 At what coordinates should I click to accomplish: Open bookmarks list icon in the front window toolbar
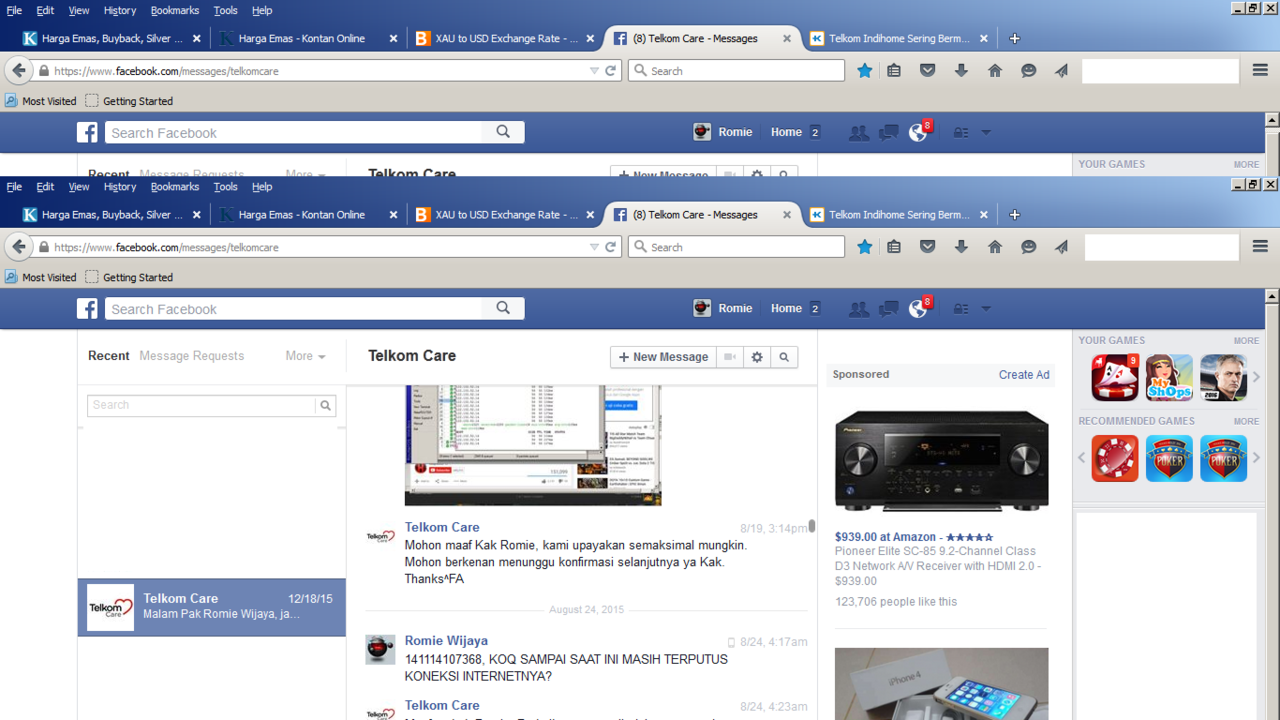894,247
